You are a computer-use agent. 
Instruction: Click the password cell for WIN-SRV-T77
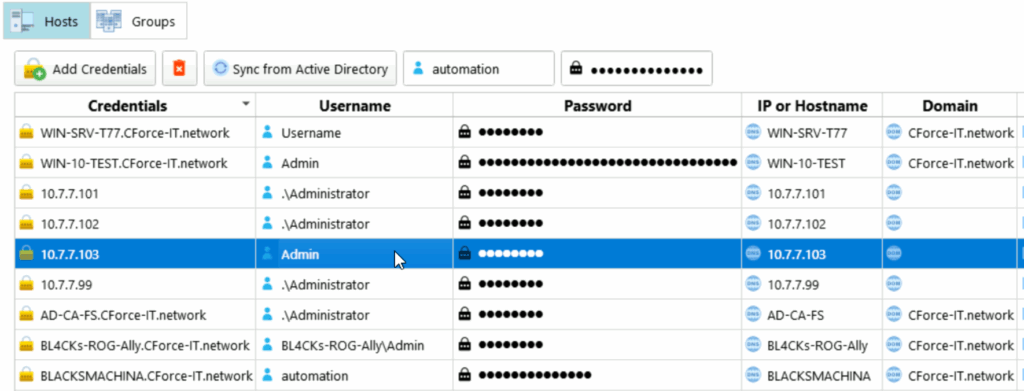tap(598, 133)
